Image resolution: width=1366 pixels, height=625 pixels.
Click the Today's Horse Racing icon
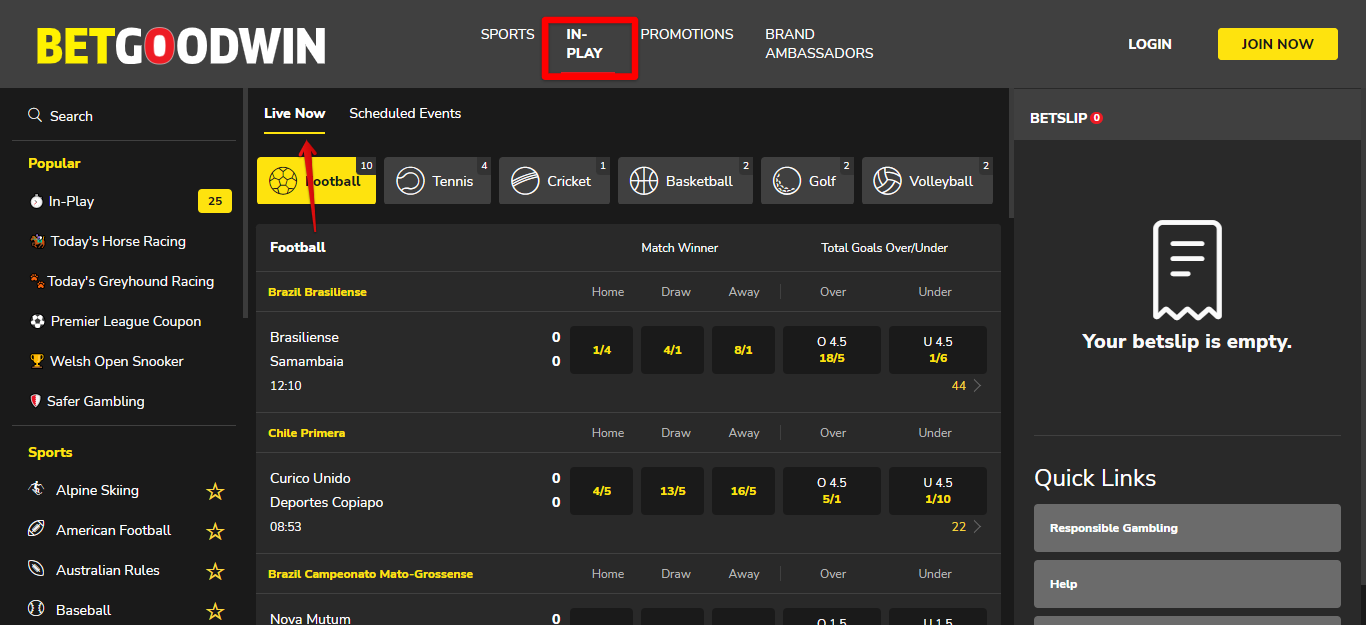[40, 241]
